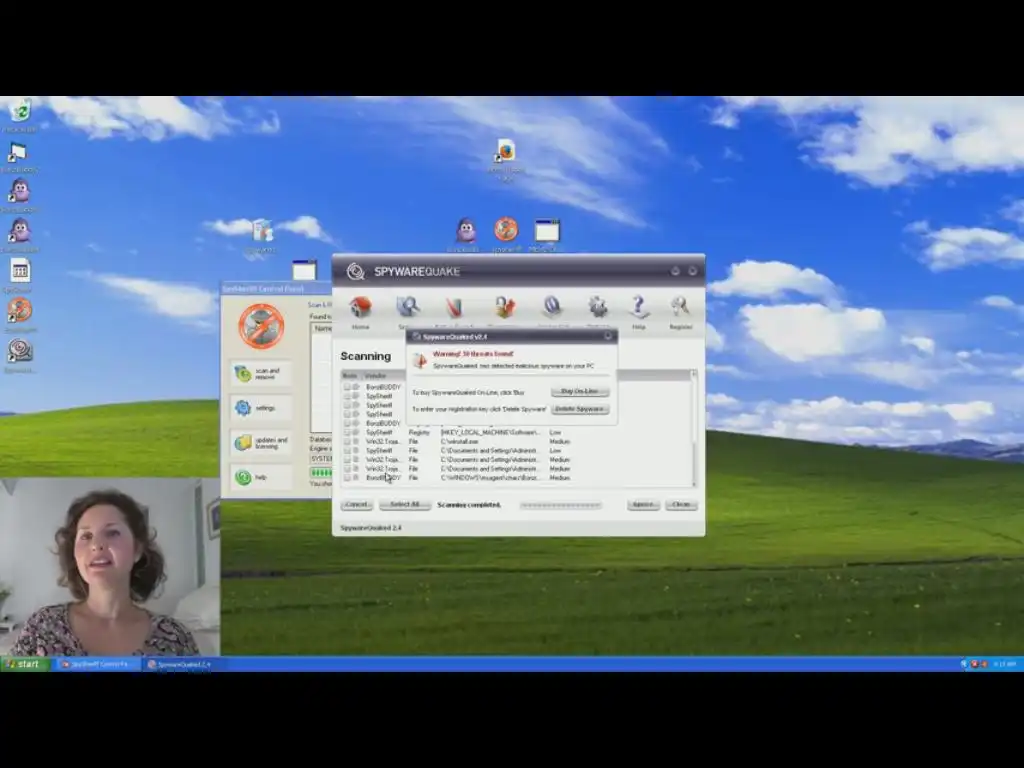Image resolution: width=1024 pixels, height=768 pixels.
Task: Switch to SpywareQuaked 2.4 taskbar button
Action: point(181,664)
